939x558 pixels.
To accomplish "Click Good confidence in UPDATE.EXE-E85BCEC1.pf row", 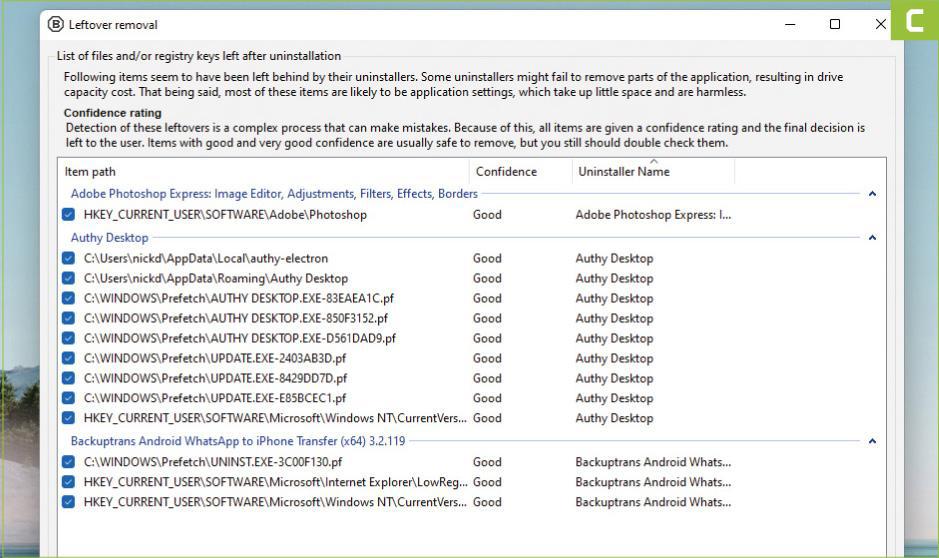I will tap(487, 398).
